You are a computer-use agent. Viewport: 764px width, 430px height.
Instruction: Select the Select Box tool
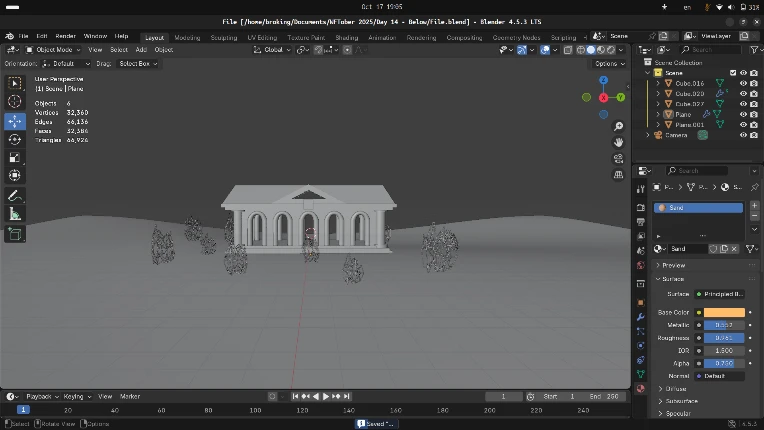[15, 83]
